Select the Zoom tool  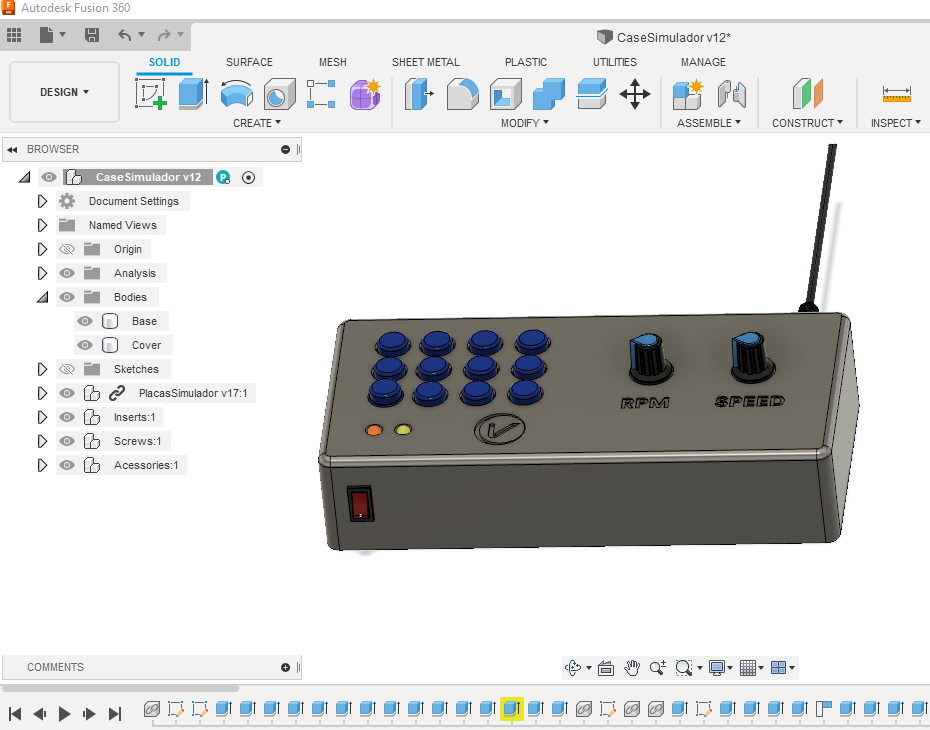point(657,668)
